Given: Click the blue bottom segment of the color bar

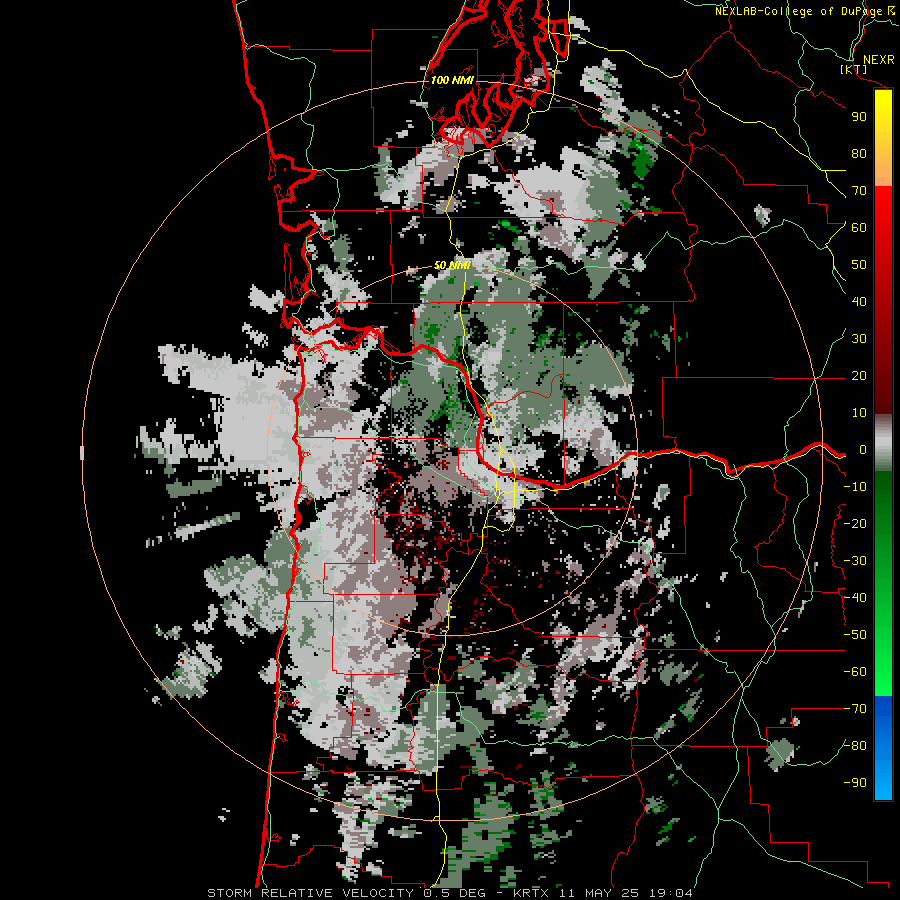Looking at the screenshot, I should [x=883, y=748].
